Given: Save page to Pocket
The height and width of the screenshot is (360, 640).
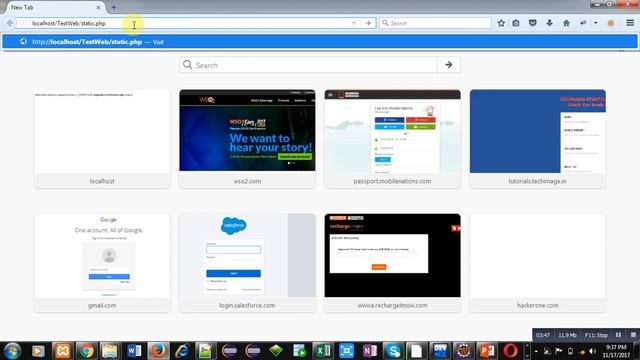Looking at the screenshot, I should (533, 23).
